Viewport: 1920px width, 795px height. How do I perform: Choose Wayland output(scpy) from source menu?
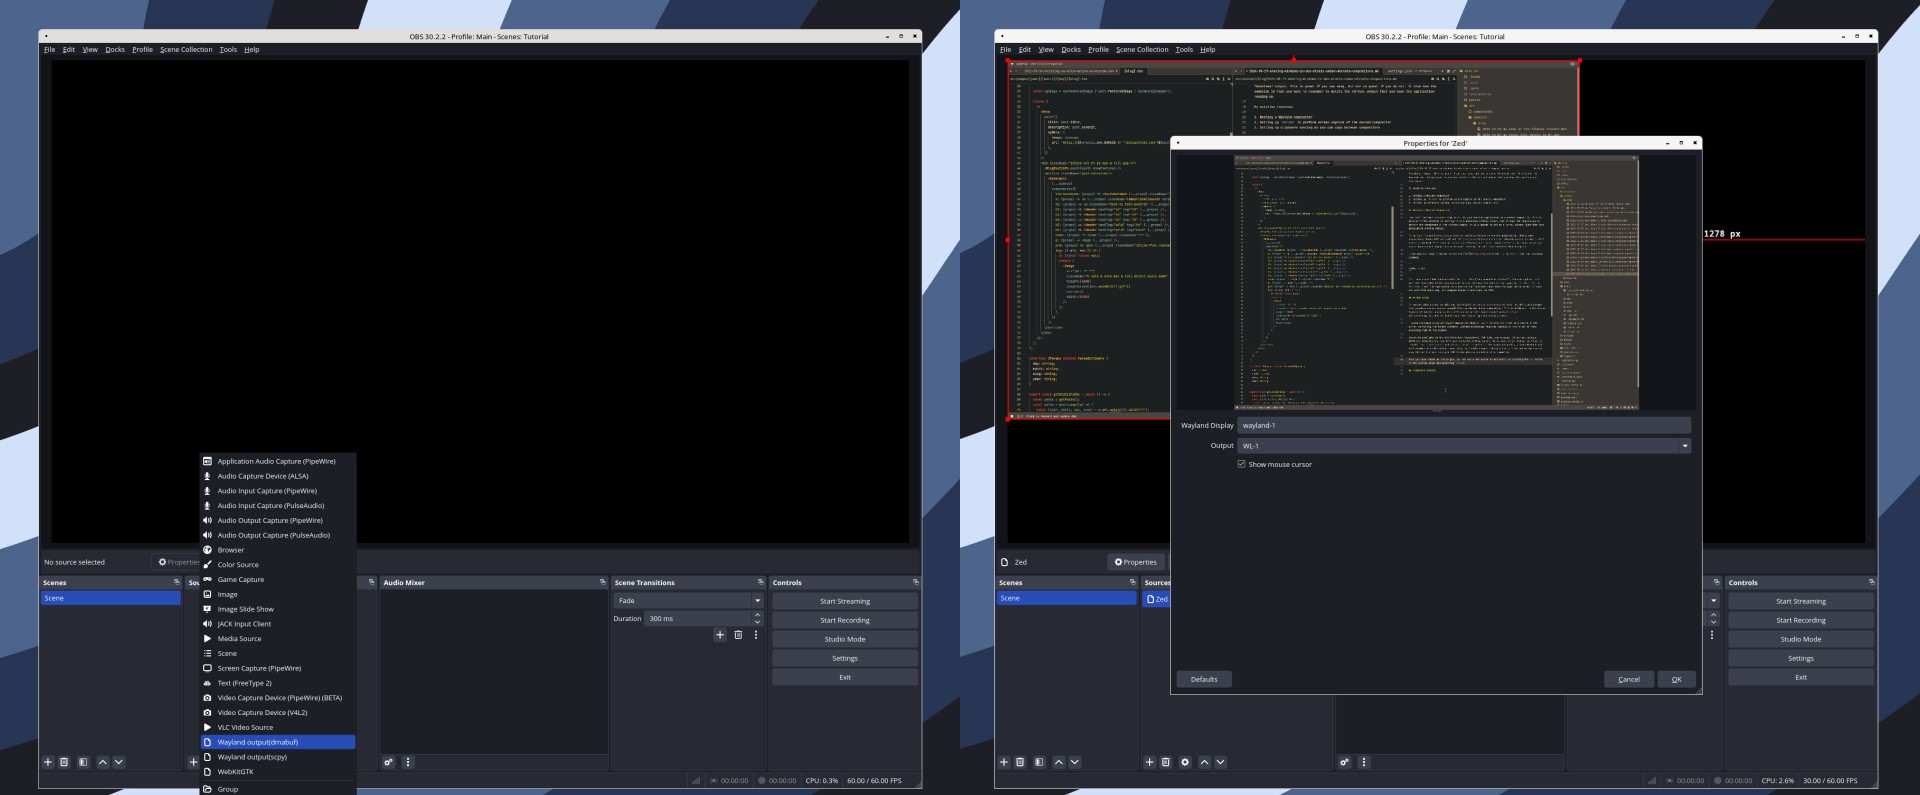pyautogui.click(x=278, y=757)
